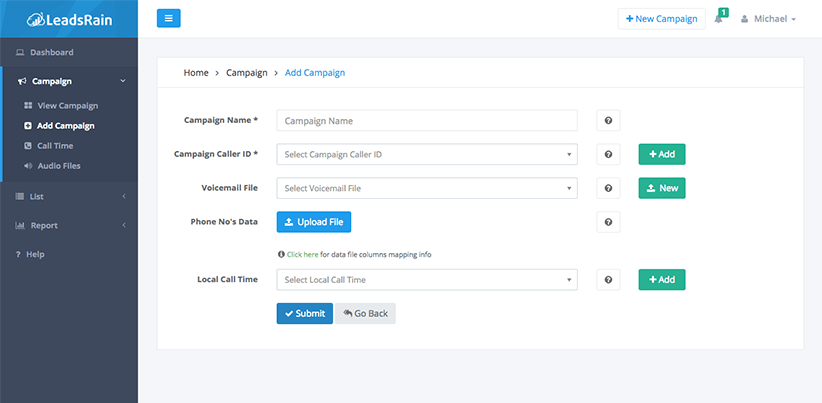Click Add button for Caller ID
The image size is (822, 403).
pyautogui.click(x=662, y=155)
